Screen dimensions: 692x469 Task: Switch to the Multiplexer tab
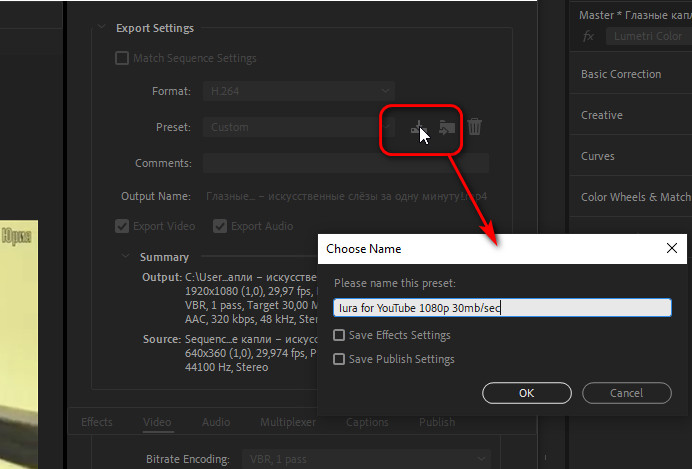point(288,422)
